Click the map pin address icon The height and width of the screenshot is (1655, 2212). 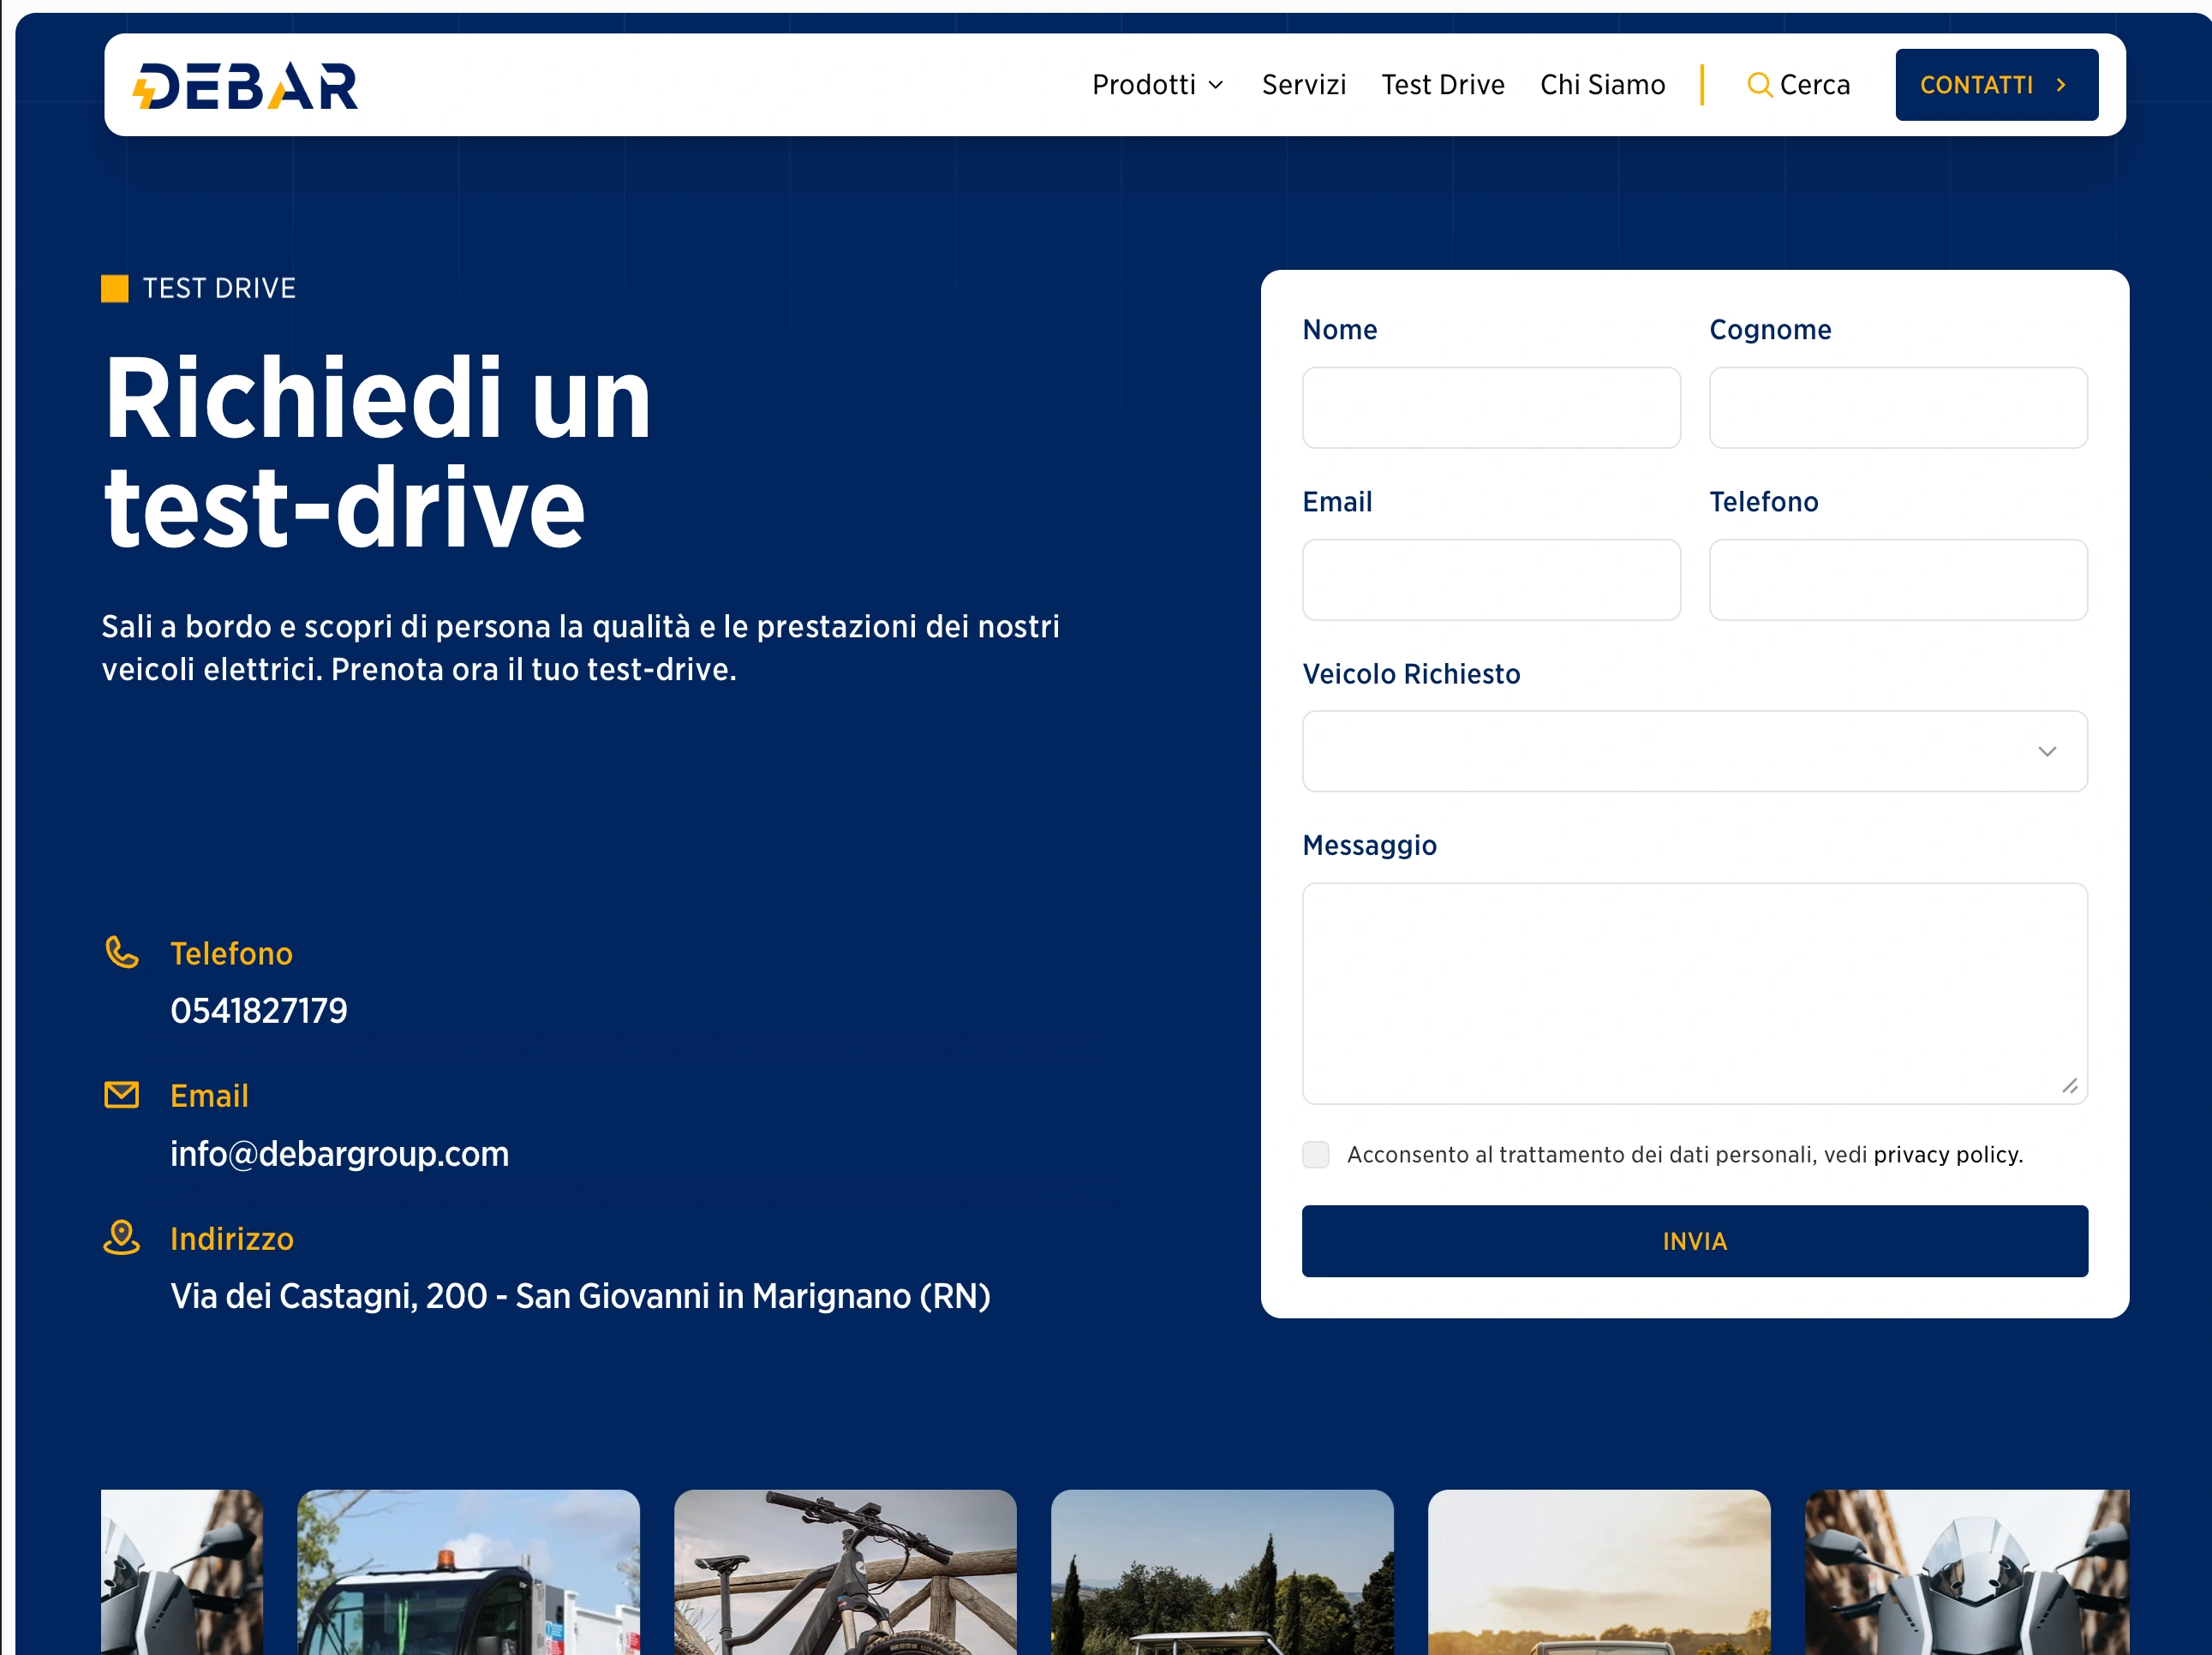[122, 1237]
